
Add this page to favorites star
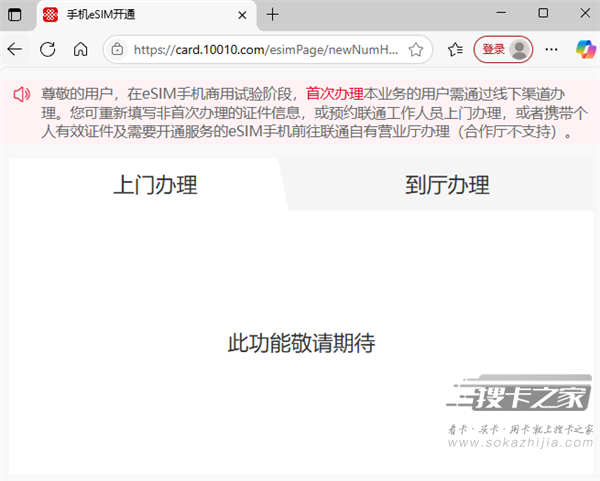[x=416, y=50]
